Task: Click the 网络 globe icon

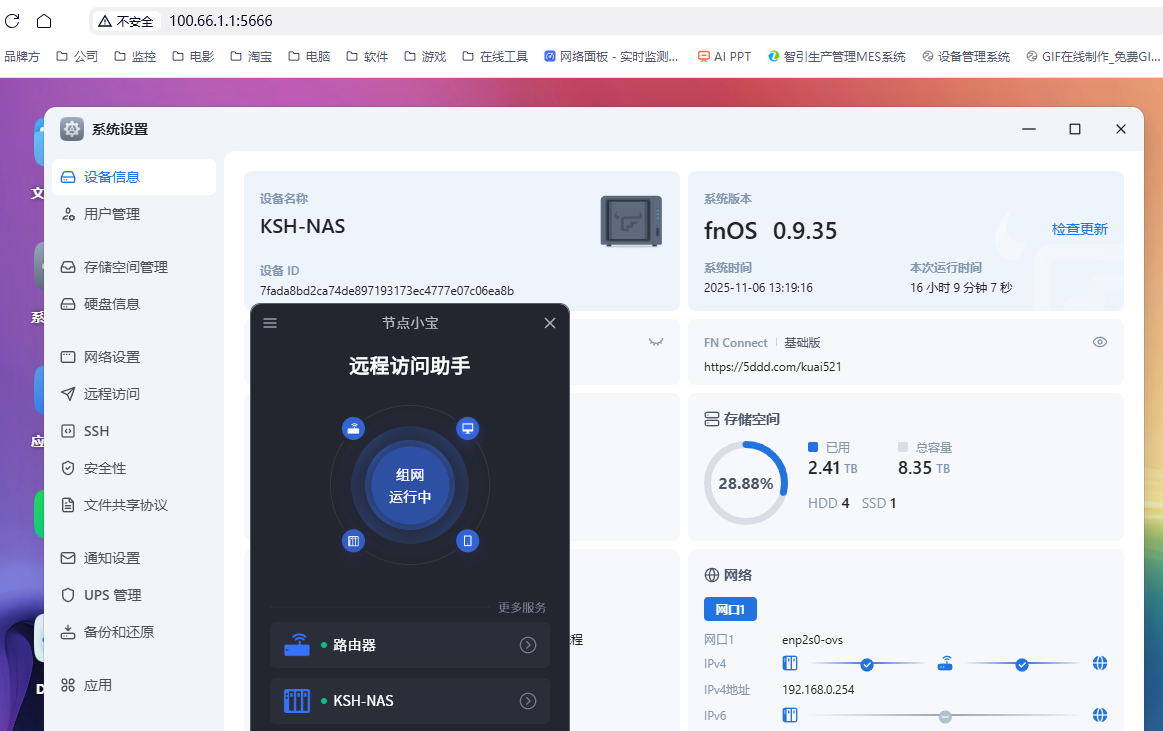Action: tap(711, 575)
